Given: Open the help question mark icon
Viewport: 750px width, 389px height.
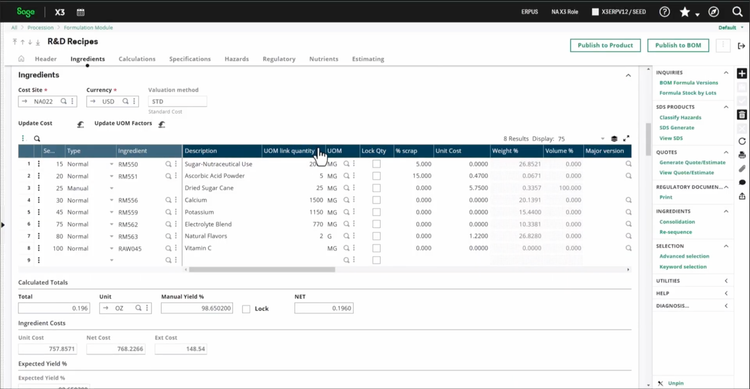Looking at the screenshot, I should pos(664,12).
